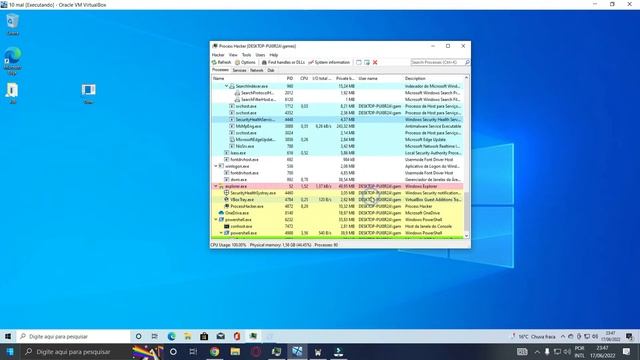Open Microsoft Edge on the guest taskbar
Screen dimensions: 640x360
point(171,336)
